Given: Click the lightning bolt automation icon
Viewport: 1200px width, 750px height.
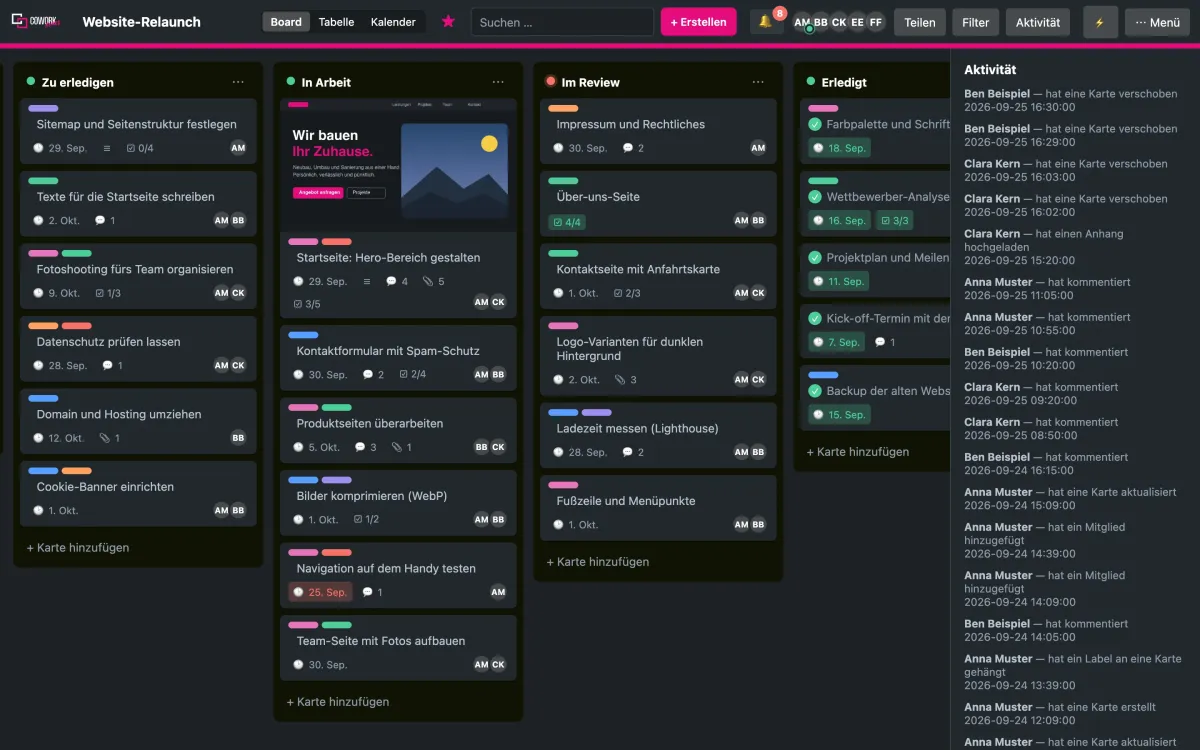Looking at the screenshot, I should point(1100,22).
